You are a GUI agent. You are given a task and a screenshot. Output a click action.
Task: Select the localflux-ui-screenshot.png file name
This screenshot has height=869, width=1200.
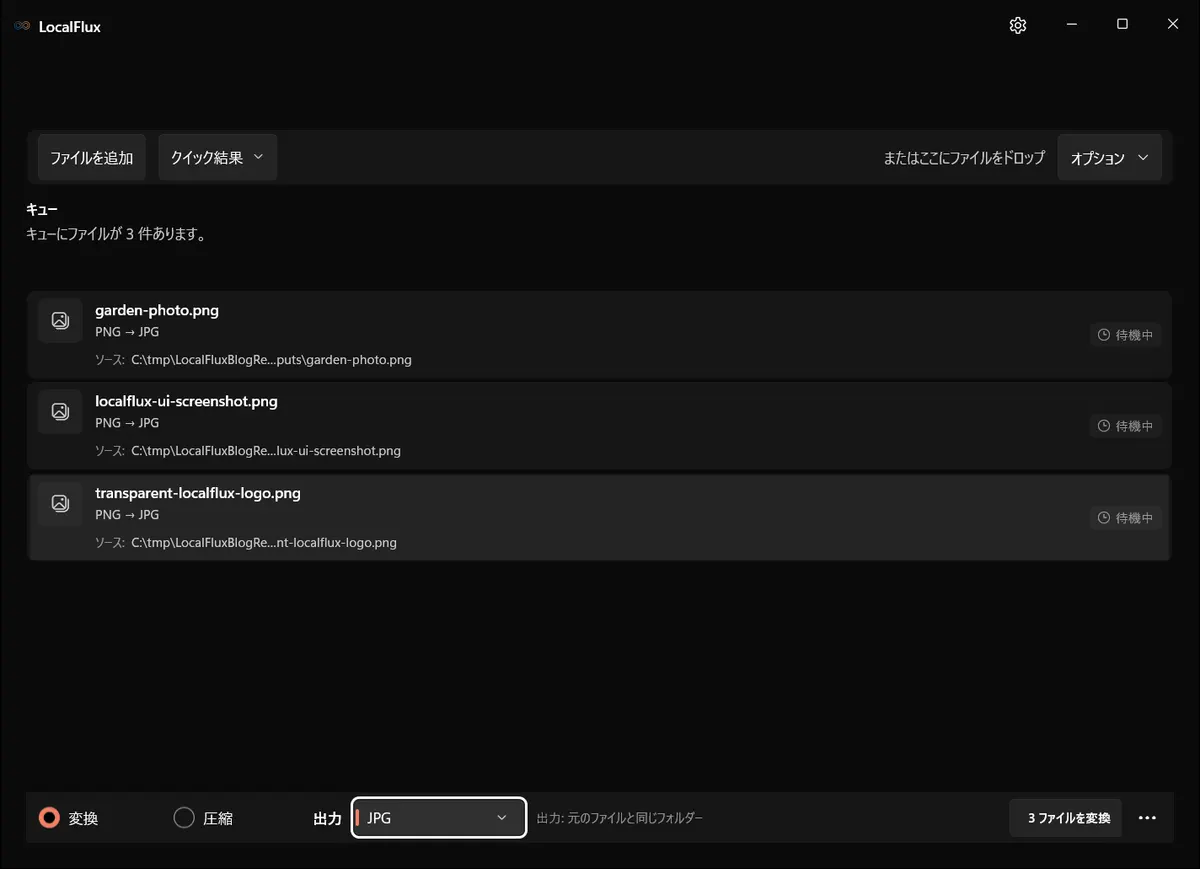(186, 401)
